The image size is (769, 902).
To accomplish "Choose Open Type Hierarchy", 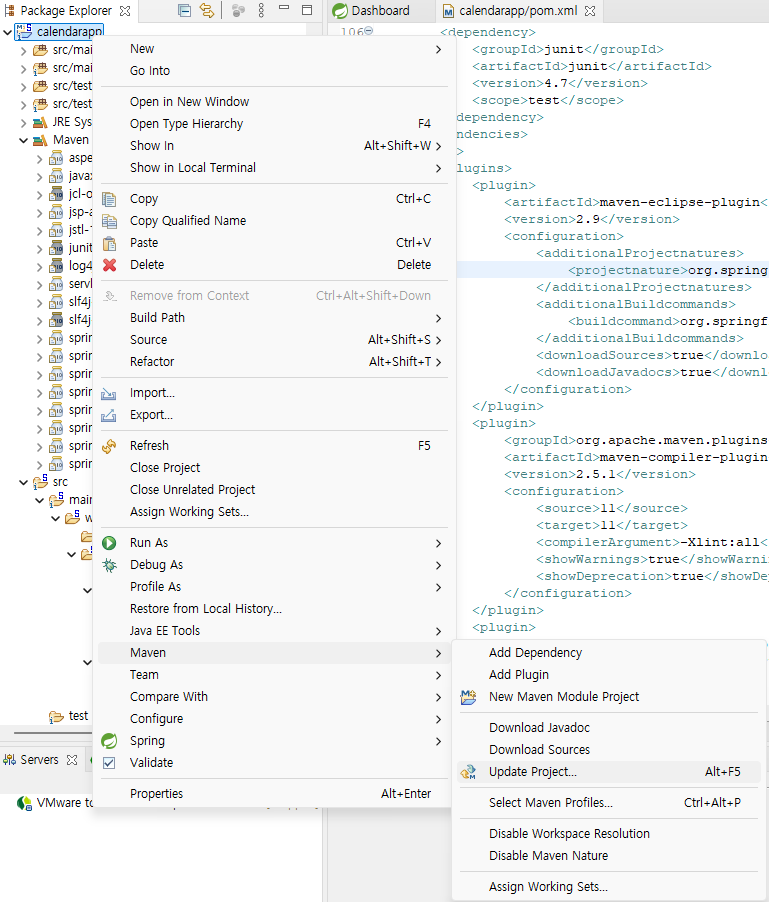I will 273,124.
